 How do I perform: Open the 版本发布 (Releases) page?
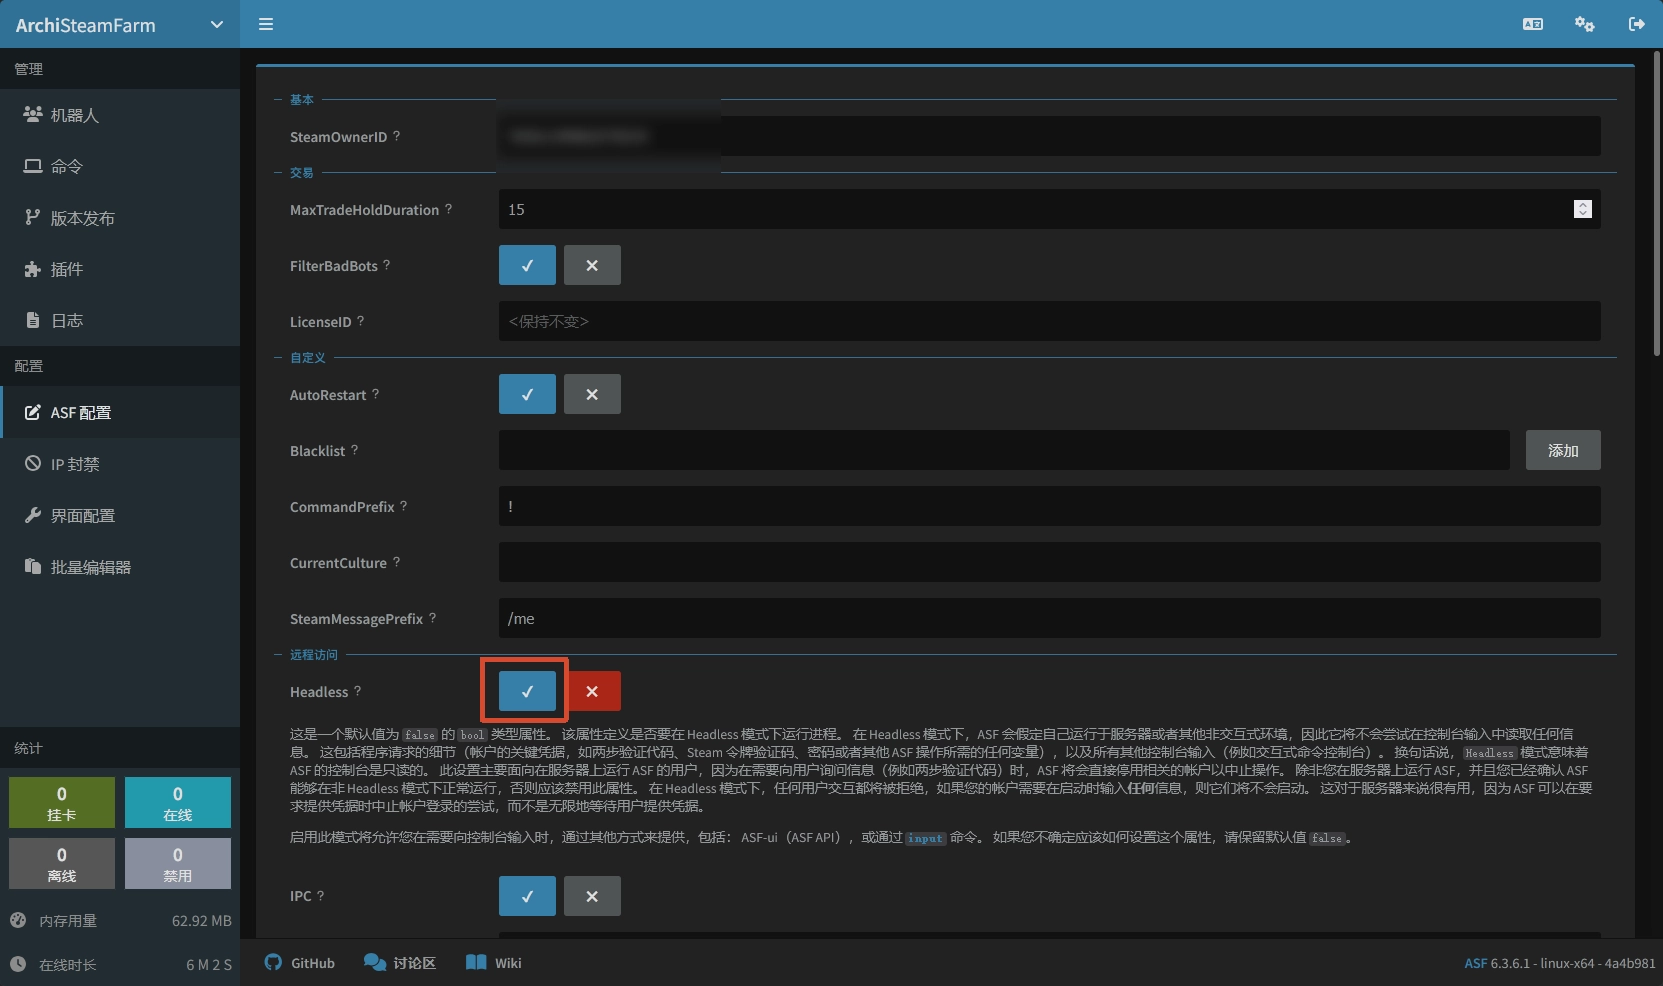[120, 218]
